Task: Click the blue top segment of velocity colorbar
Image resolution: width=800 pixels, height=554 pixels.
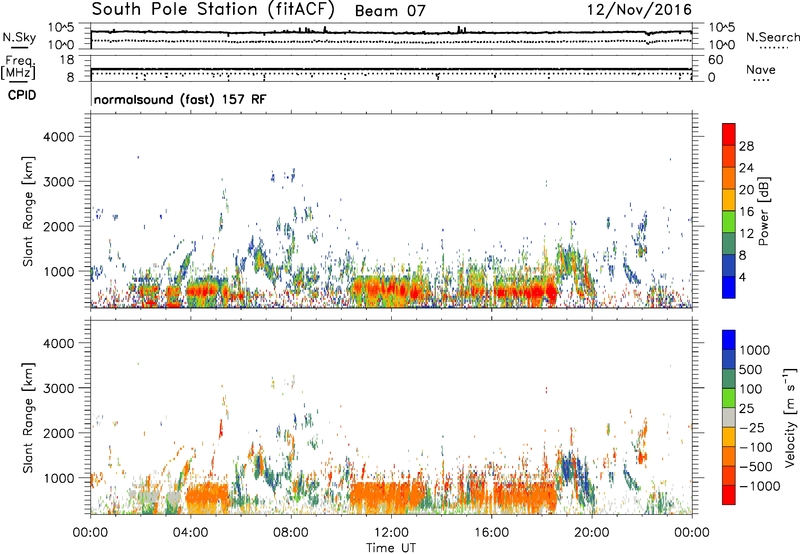Action: click(729, 340)
